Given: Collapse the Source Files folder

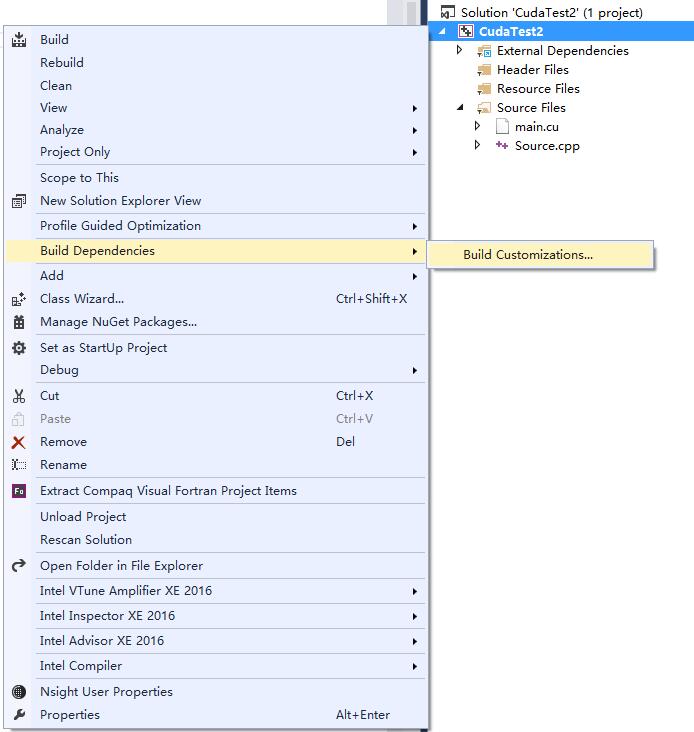Looking at the screenshot, I should [x=460, y=107].
